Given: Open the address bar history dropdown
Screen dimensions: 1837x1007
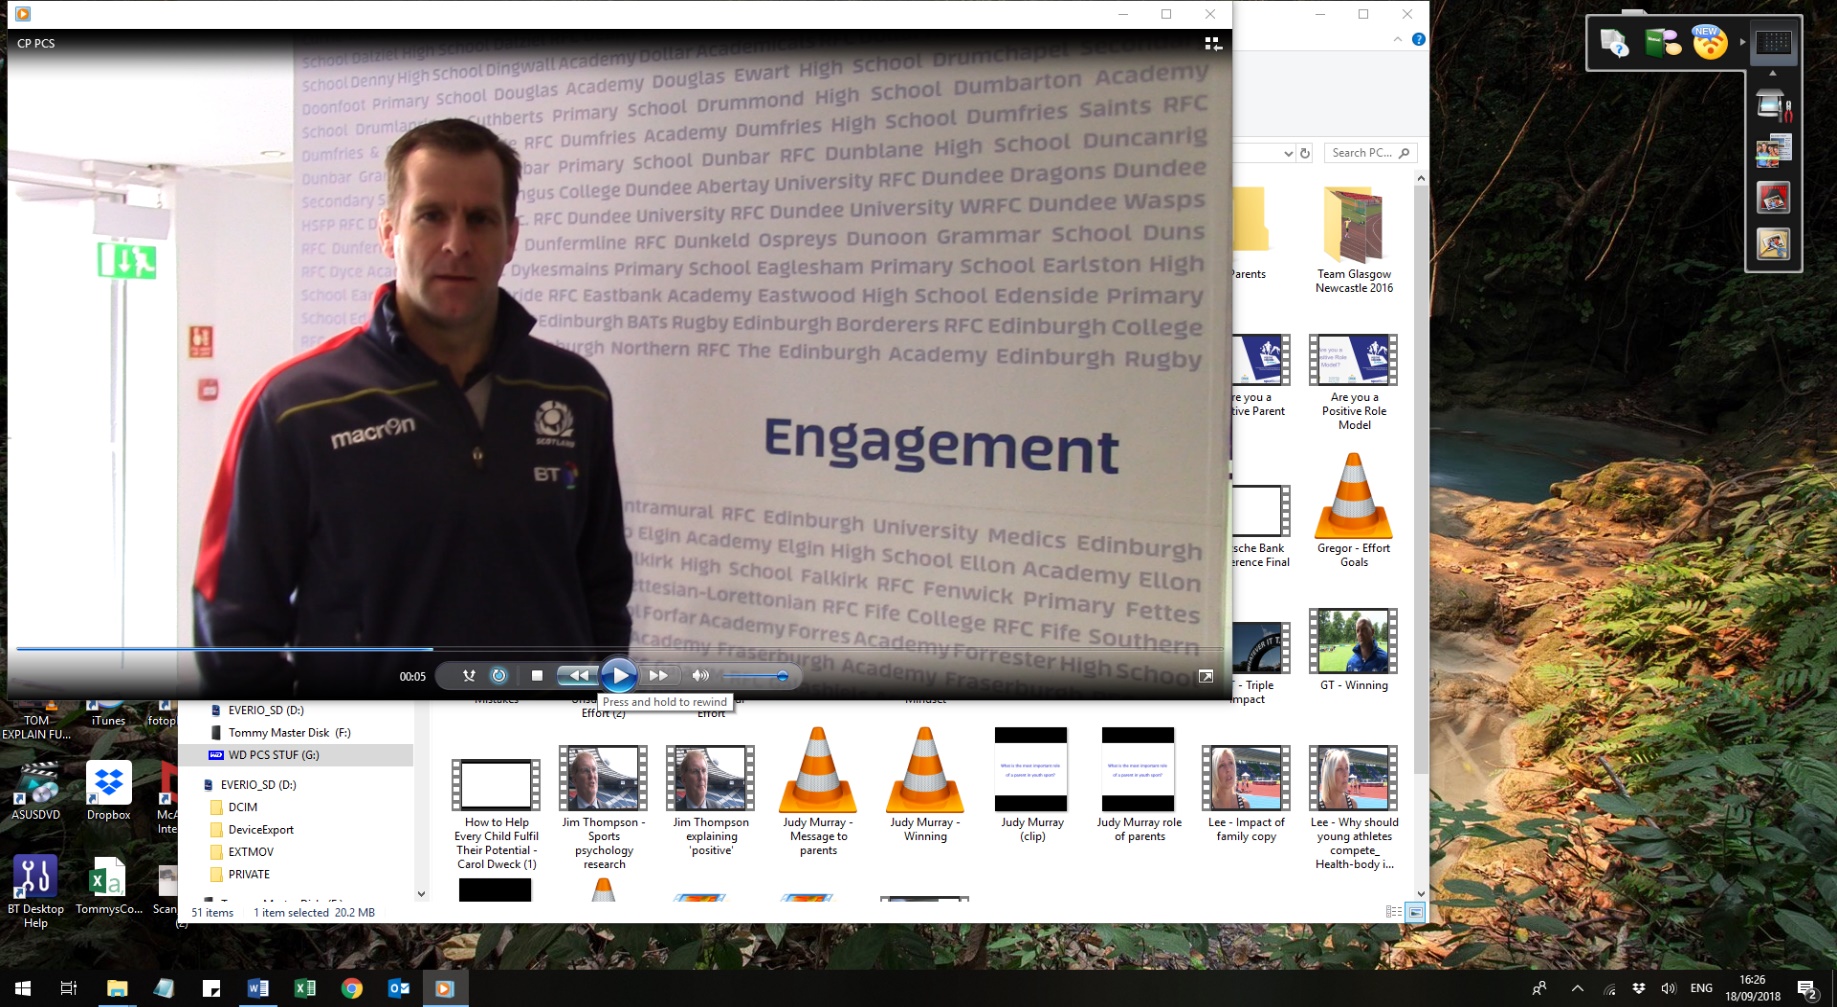Looking at the screenshot, I should point(1288,153).
